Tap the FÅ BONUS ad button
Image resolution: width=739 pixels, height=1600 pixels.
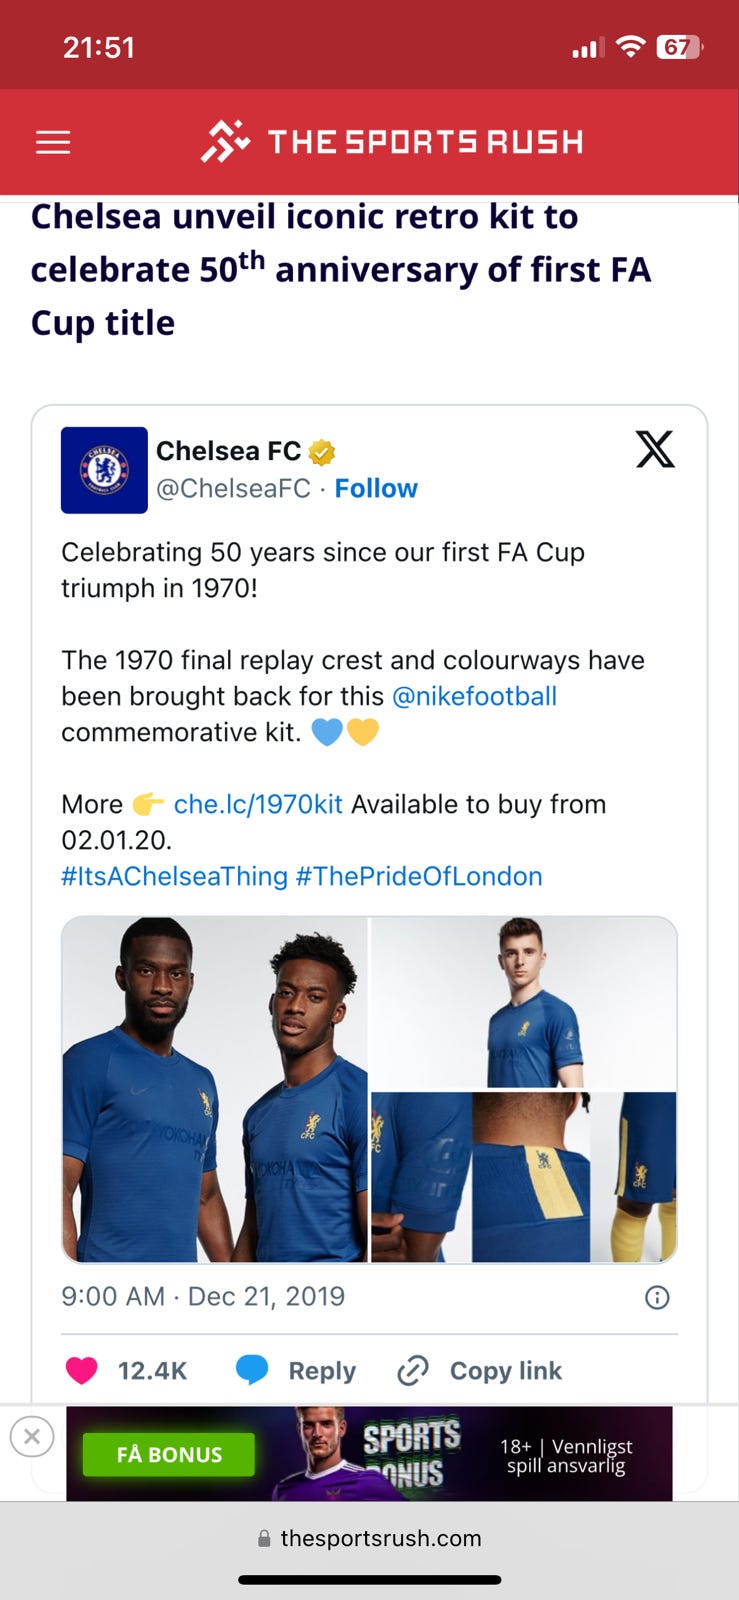tap(169, 1454)
